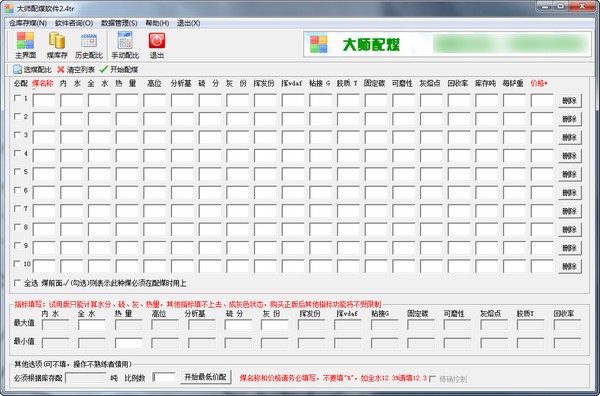Image resolution: width=600 pixels, height=396 pixels.
Task: Click 删除 button for row 2
Action: pyautogui.click(x=570, y=119)
